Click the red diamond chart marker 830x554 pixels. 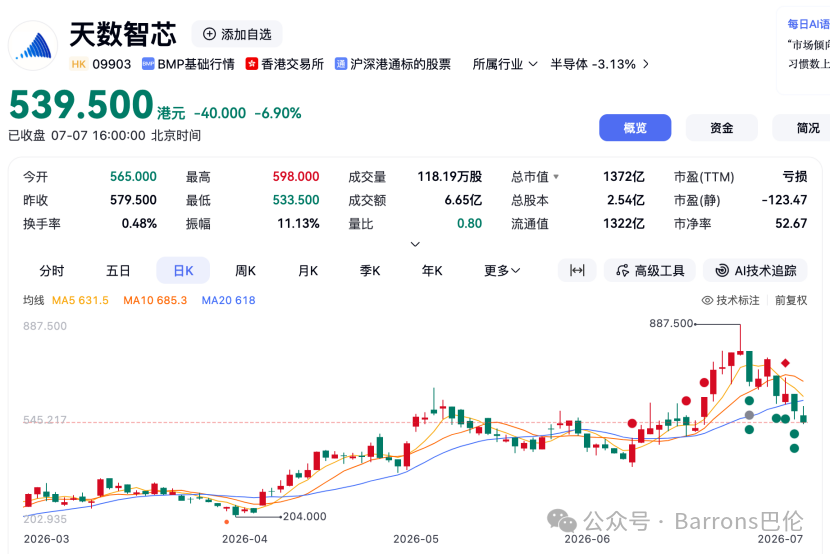click(786, 363)
